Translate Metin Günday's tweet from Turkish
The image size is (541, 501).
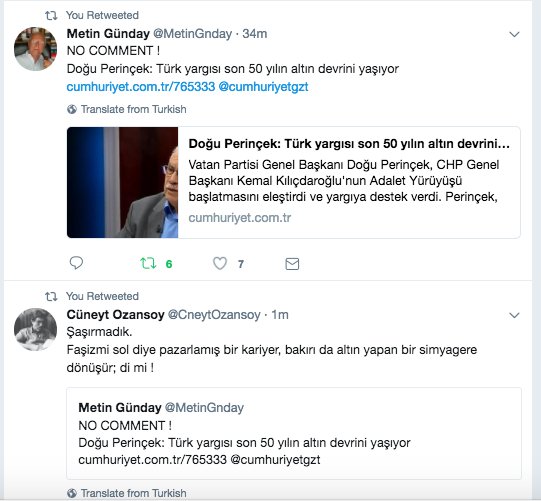click(x=134, y=109)
